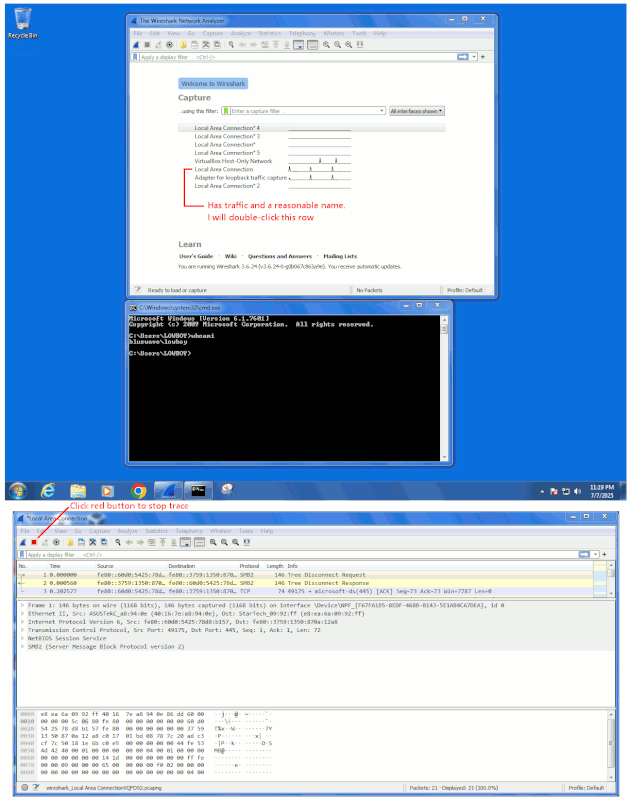631x800 pixels.
Task: Open Statistics menu in capture window
Action: pos(156,531)
